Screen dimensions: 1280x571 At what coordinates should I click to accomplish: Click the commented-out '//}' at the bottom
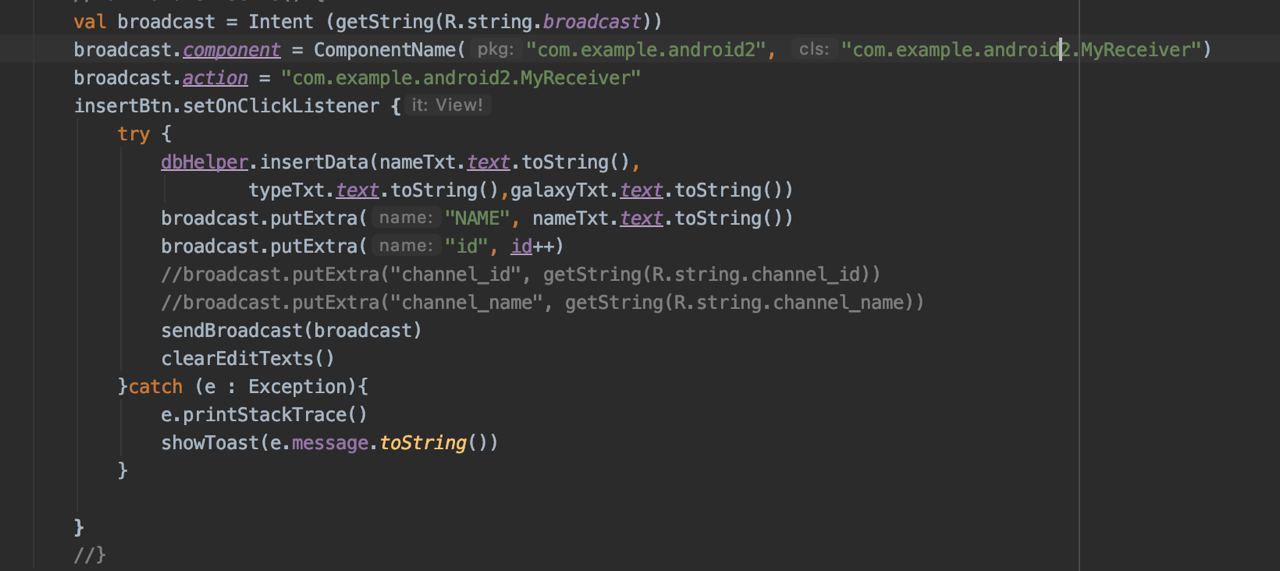(90, 553)
